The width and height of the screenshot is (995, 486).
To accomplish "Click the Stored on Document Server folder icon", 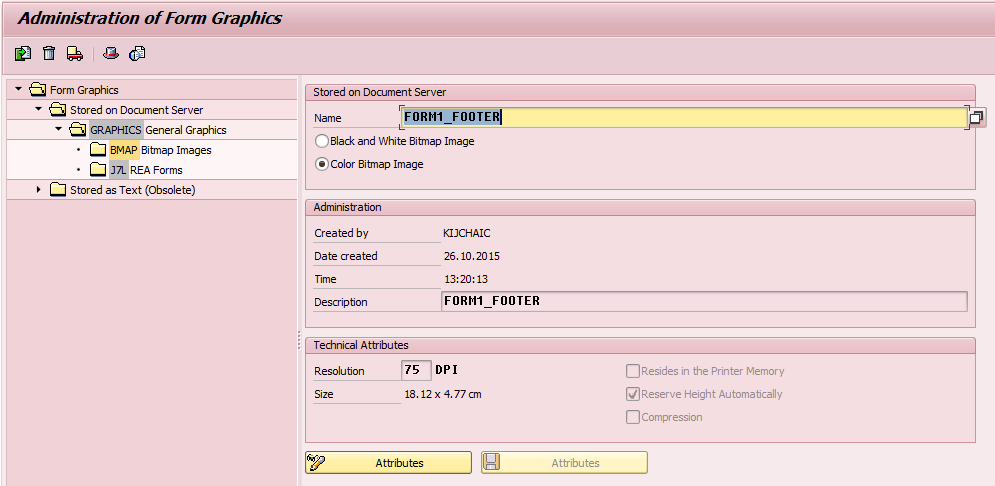I will (x=58, y=110).
